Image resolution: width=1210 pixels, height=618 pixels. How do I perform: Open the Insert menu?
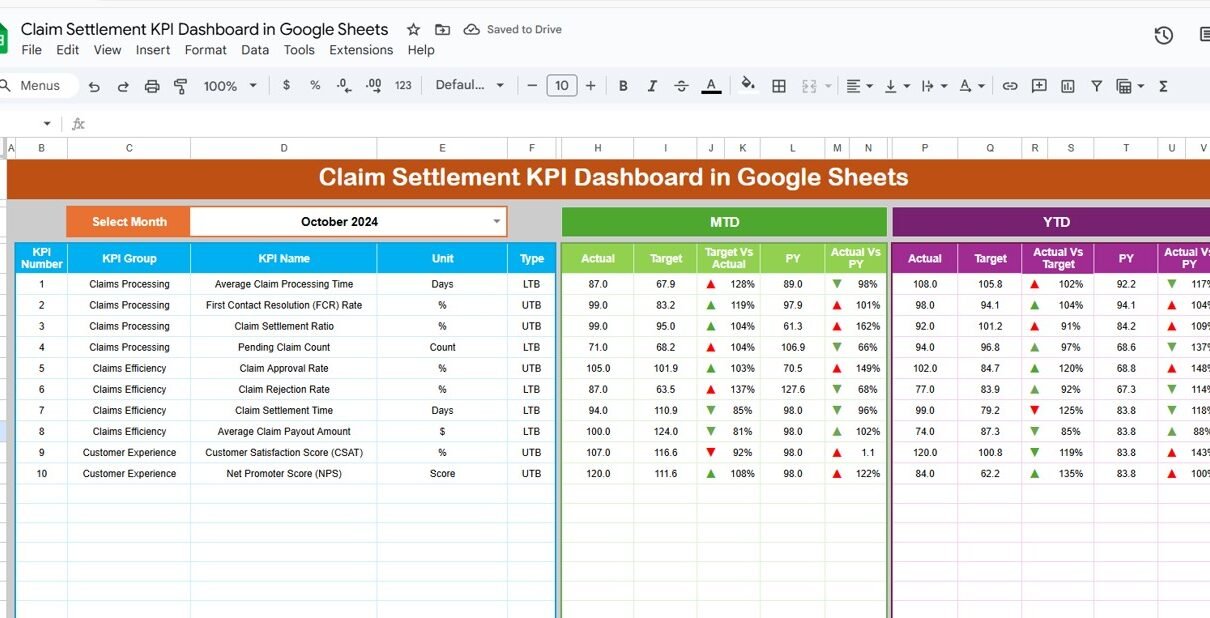pyautogui.click(x=153, y=50)
